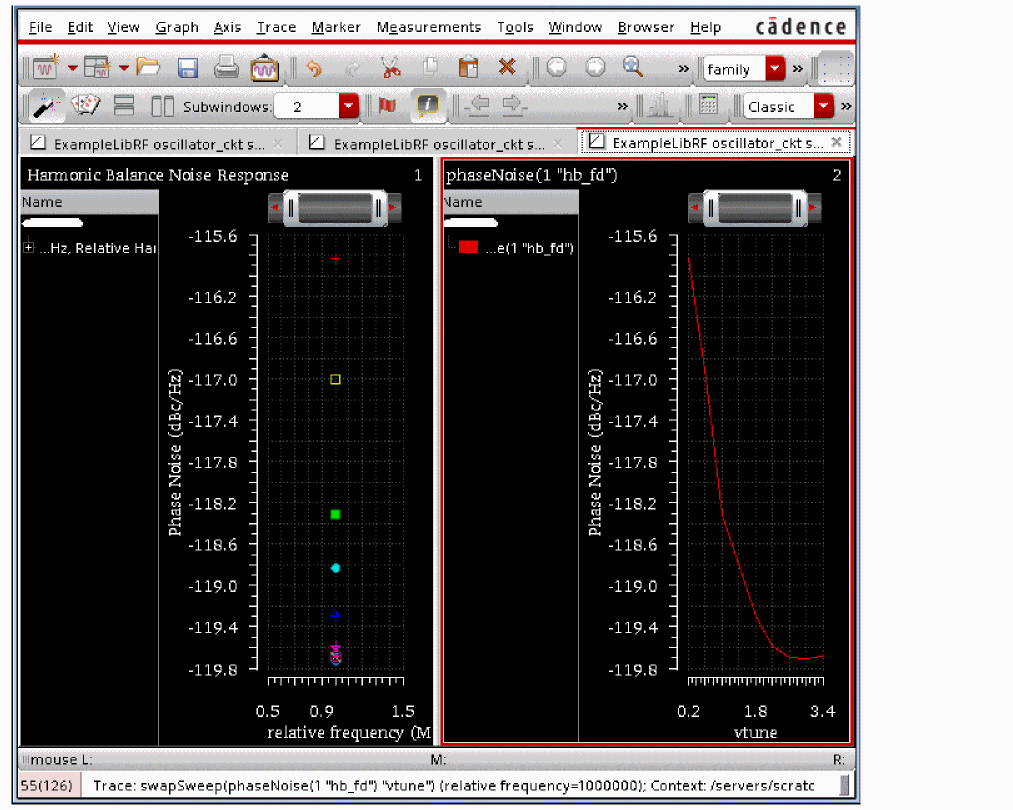Click the magnifier zoom icon
Screen dimensions: 1013x810
[x=632, y=67]
